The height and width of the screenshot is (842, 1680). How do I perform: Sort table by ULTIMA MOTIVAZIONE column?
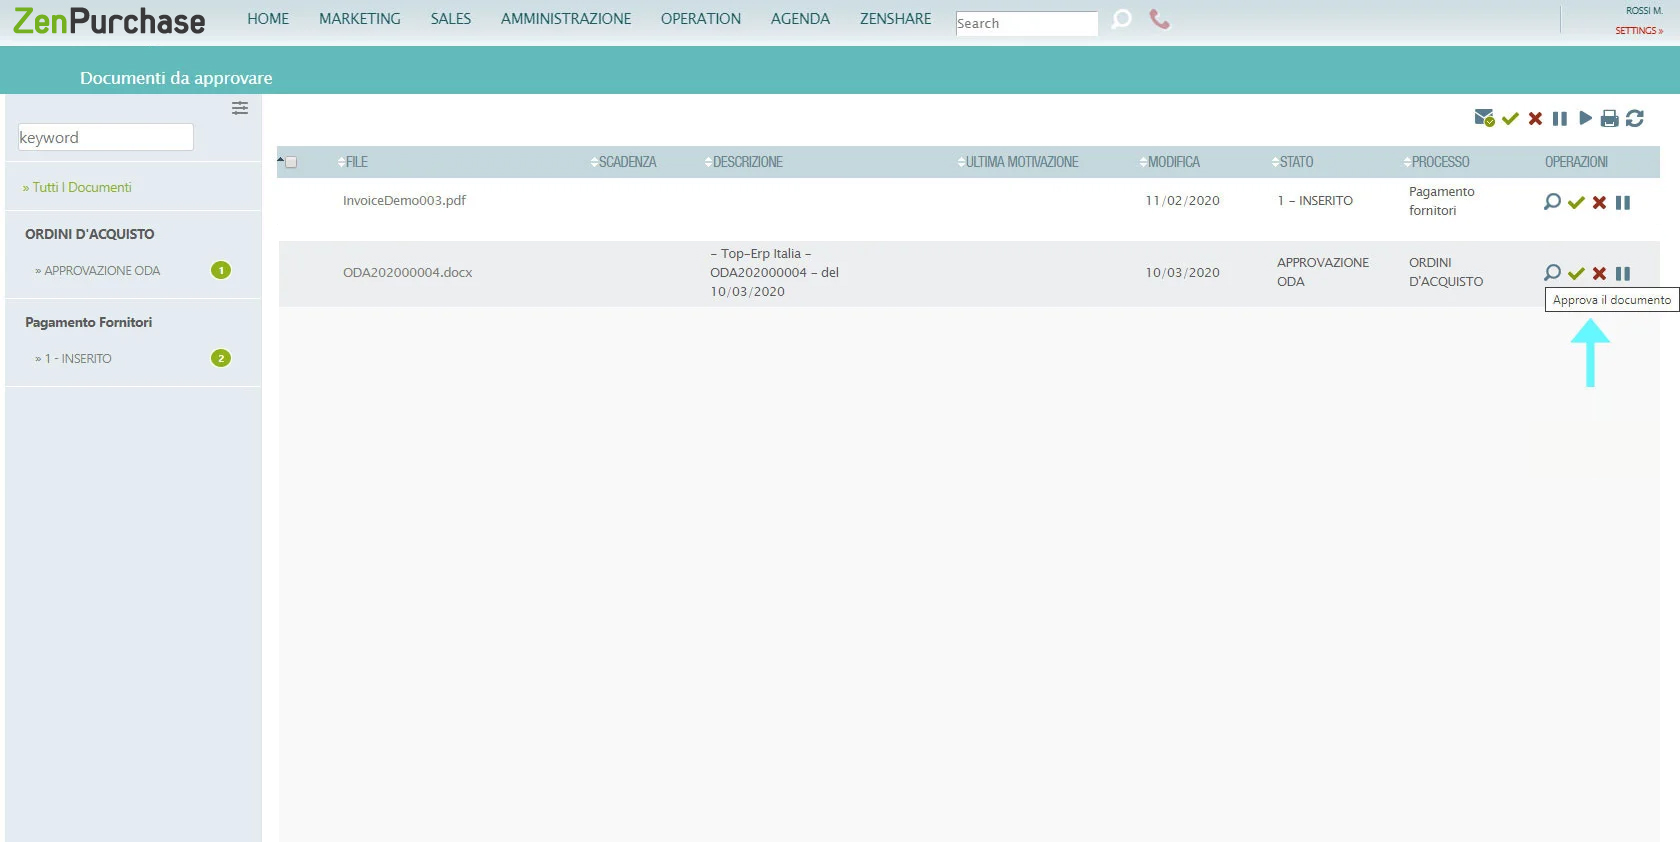tap(1017, 162)
